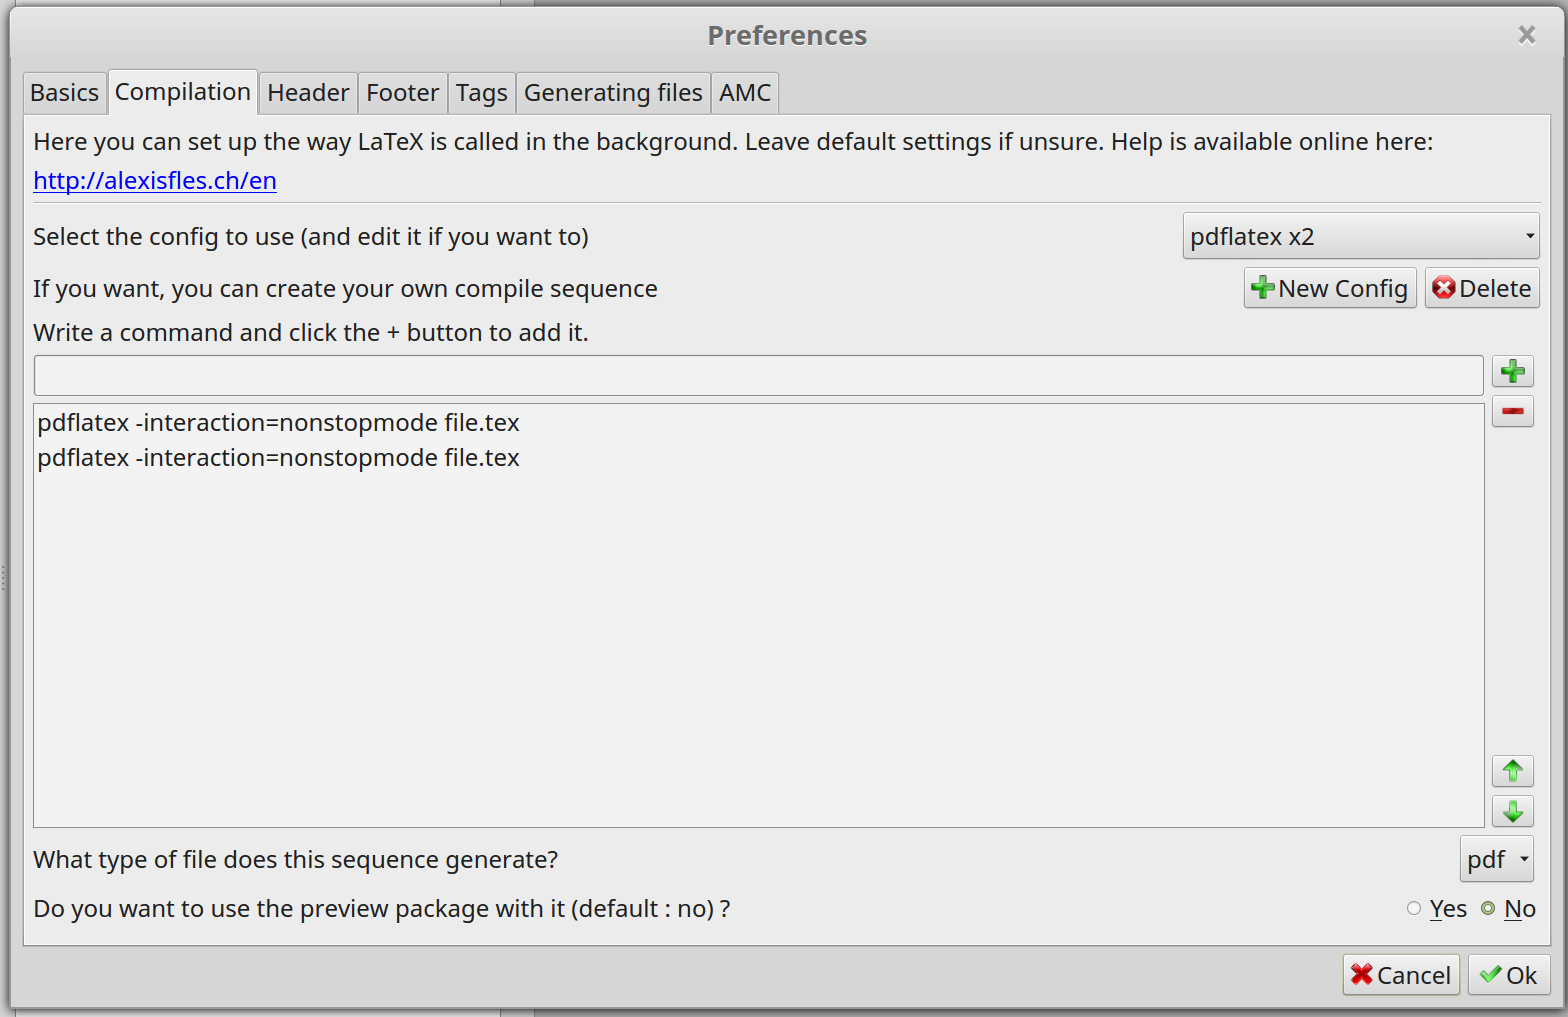Move command up with green up arrow

1512,771
